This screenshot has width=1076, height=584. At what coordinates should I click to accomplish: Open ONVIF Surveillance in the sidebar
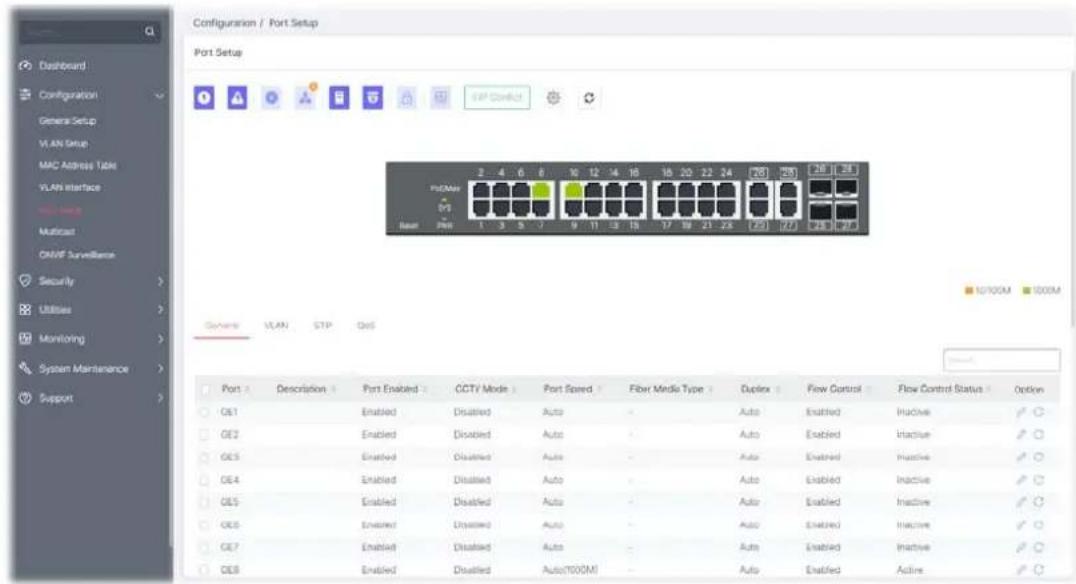pyautogui.click(x=77, y=255)
